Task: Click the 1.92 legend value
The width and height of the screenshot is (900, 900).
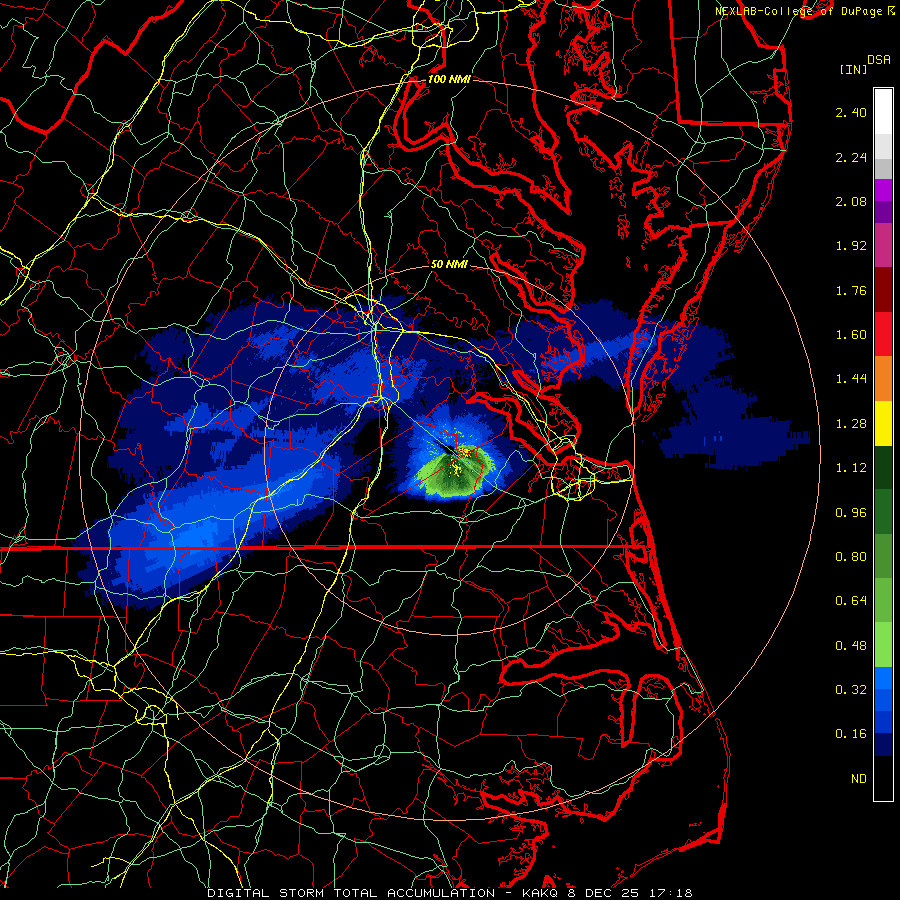Action: tap(851, 246)
